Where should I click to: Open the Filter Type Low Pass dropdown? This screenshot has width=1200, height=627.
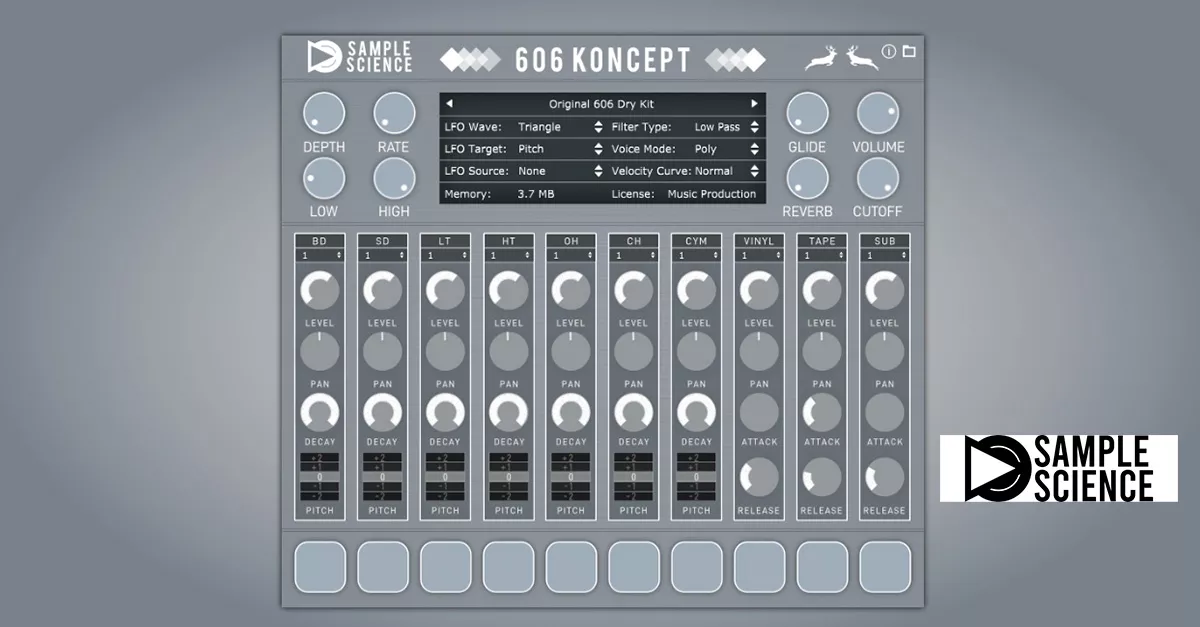726,127
